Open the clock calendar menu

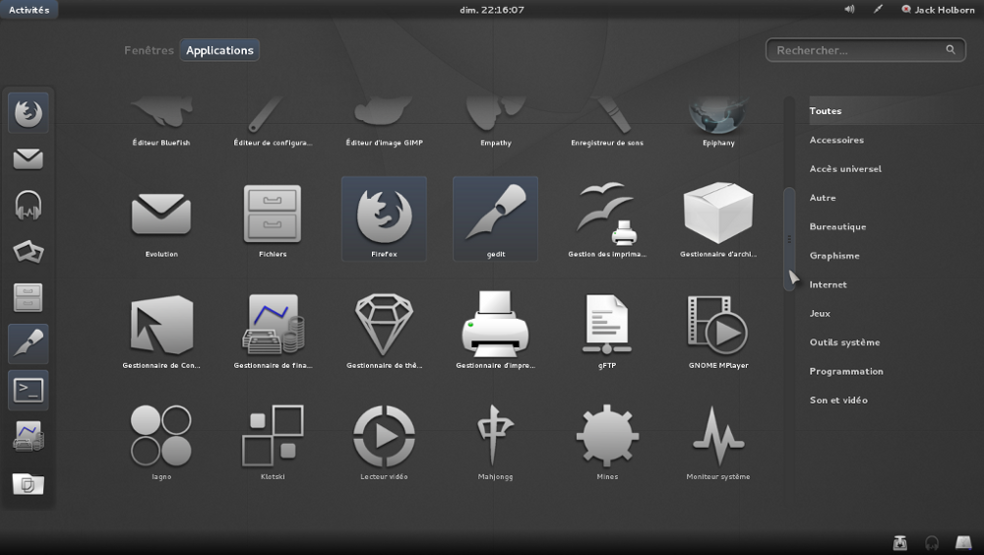coord(492,9)
